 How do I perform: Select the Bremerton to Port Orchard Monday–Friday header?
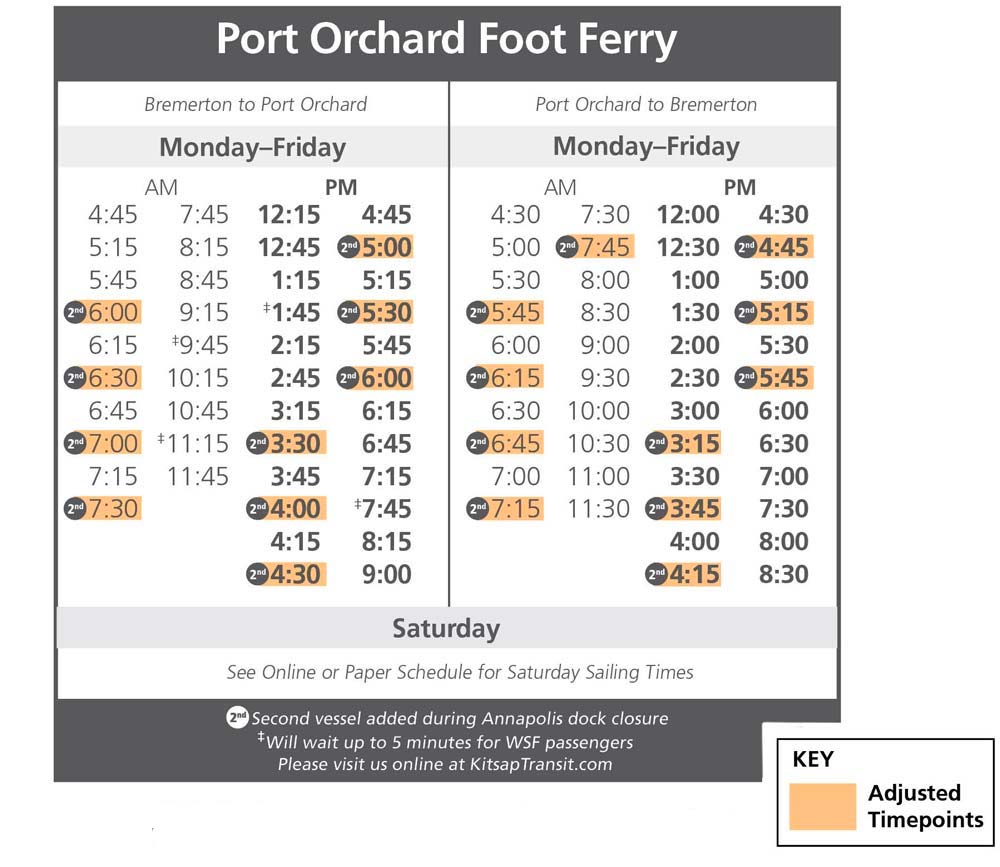tap(253, 147)
